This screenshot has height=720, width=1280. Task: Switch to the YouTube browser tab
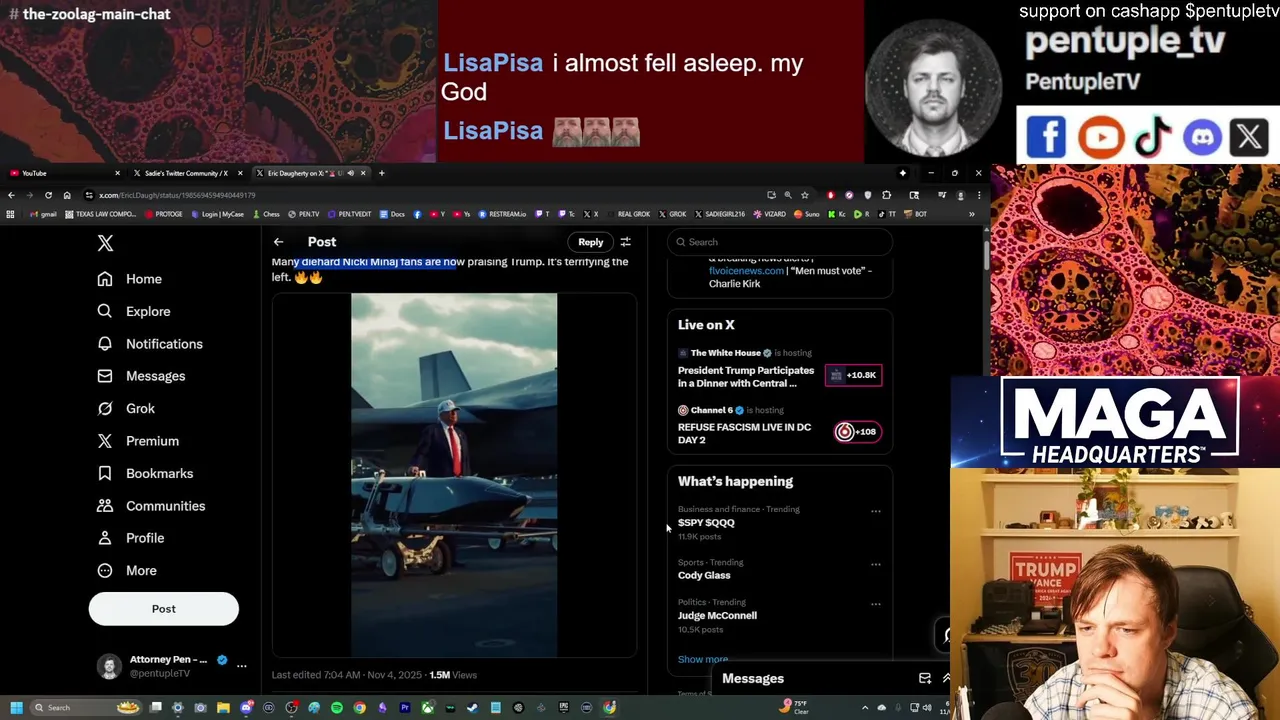tap(62, 173)
